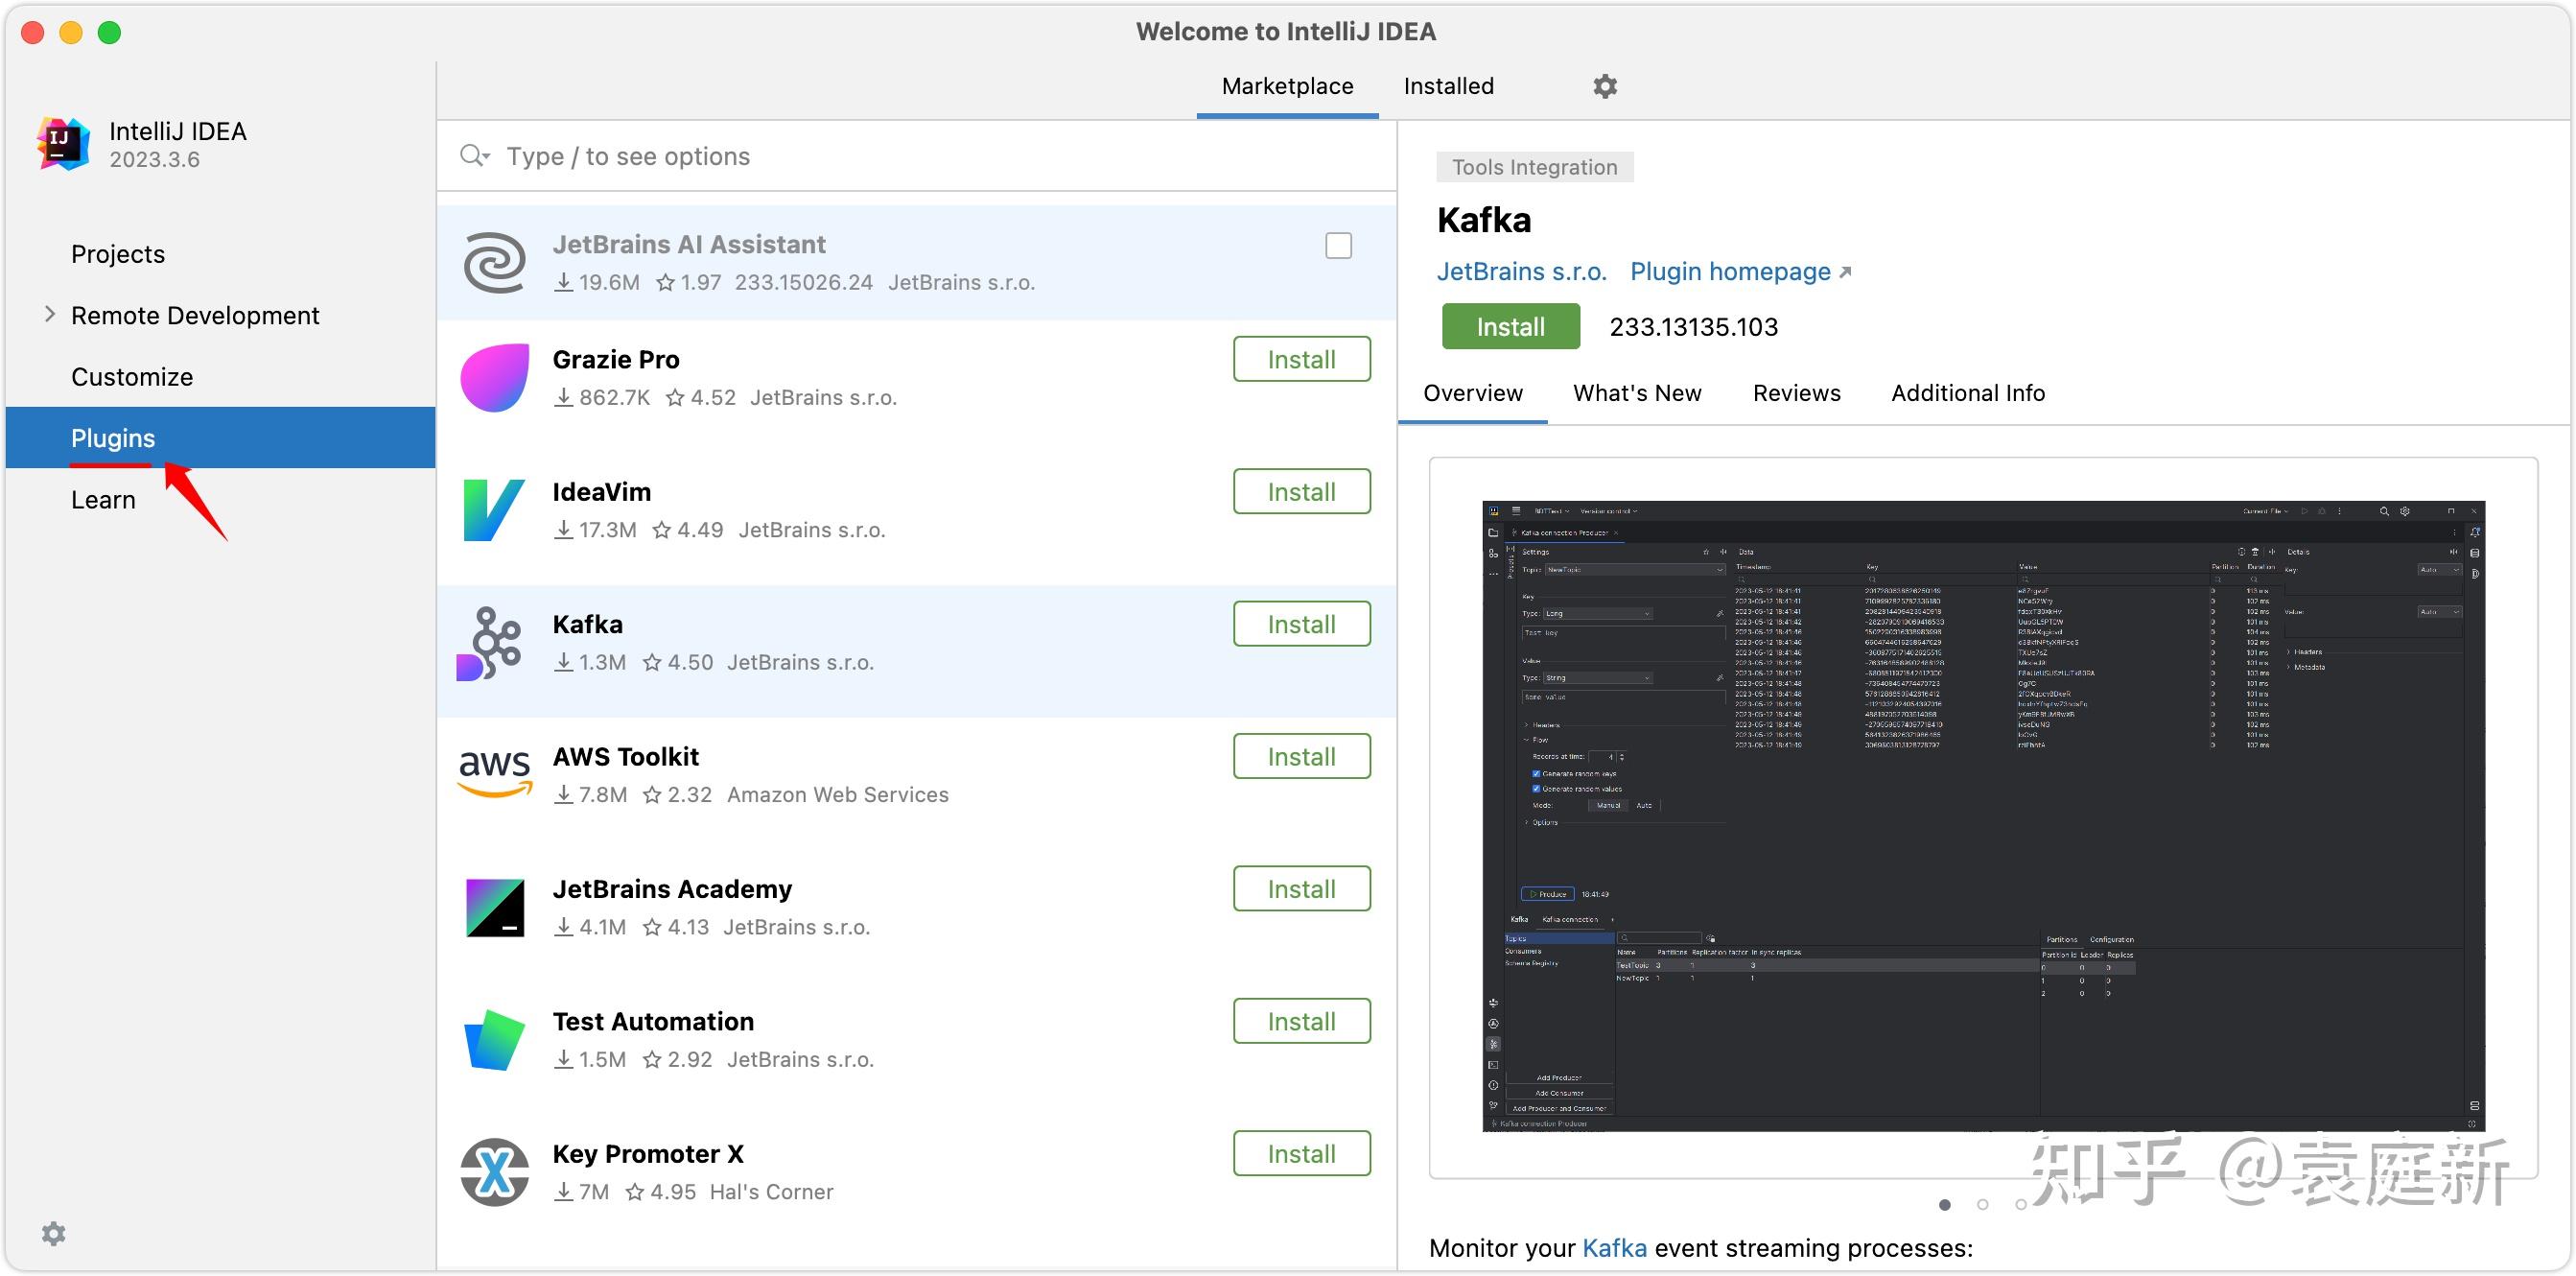Viewport: 2576px width, 1276px height.
Task: Open the AWS Toolkit plugin icon
Action: point(494,772)
